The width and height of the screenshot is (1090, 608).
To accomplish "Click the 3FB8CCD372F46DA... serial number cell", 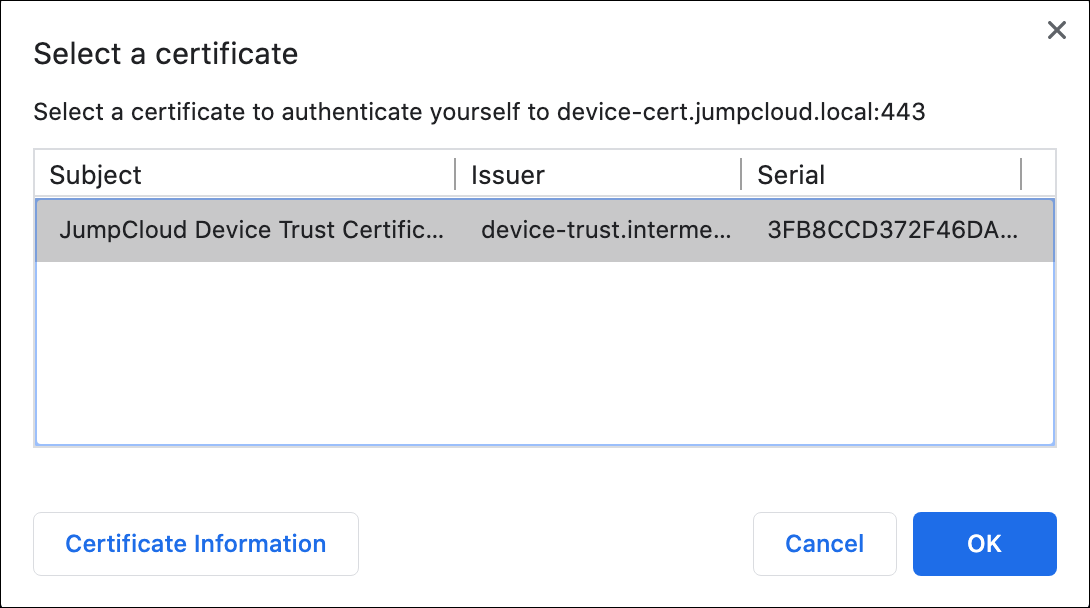I will (893, 230).
